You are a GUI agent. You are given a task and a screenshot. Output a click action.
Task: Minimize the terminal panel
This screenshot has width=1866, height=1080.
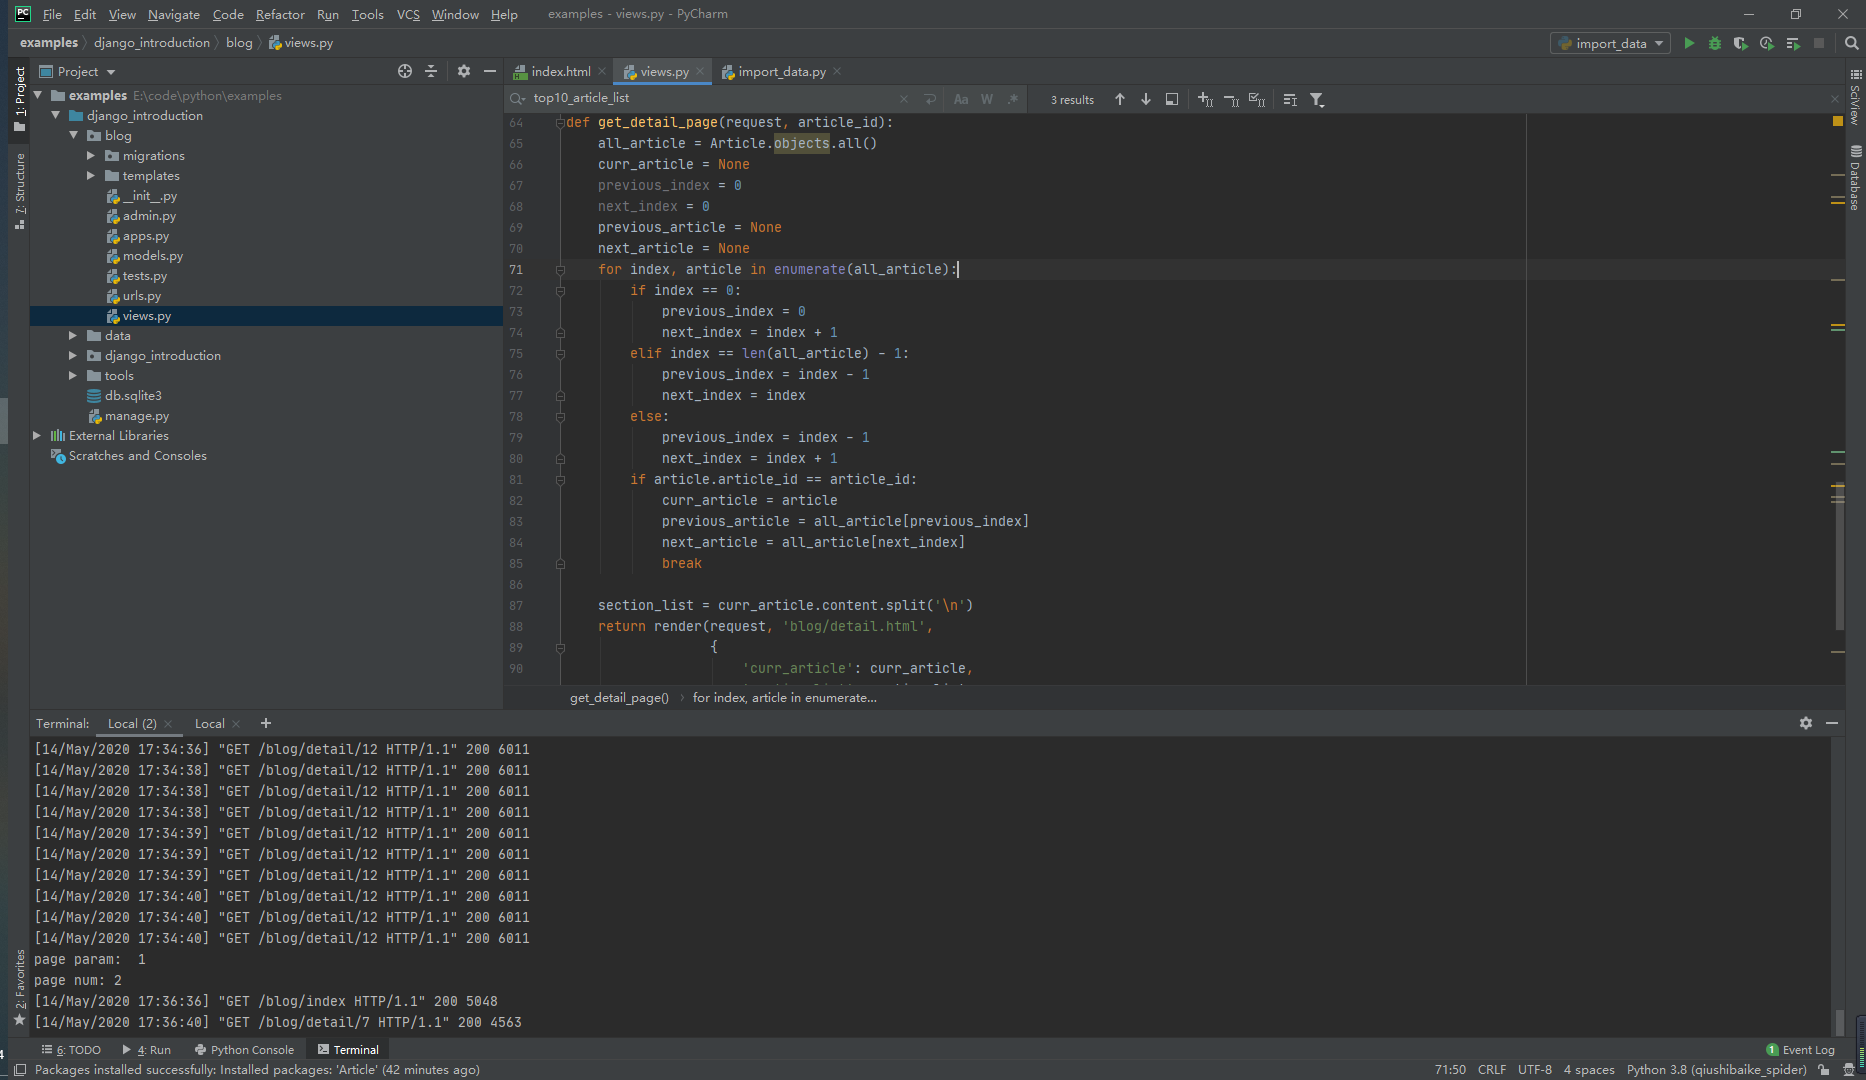click(x=1832, y=723)
